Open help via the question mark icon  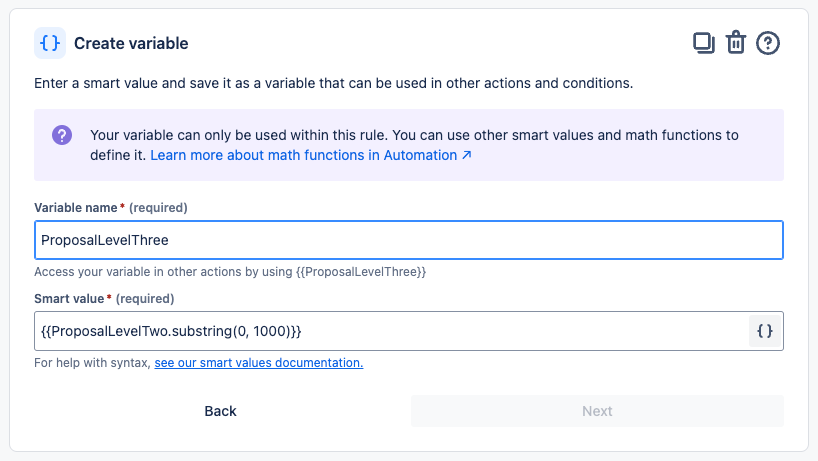768,43
